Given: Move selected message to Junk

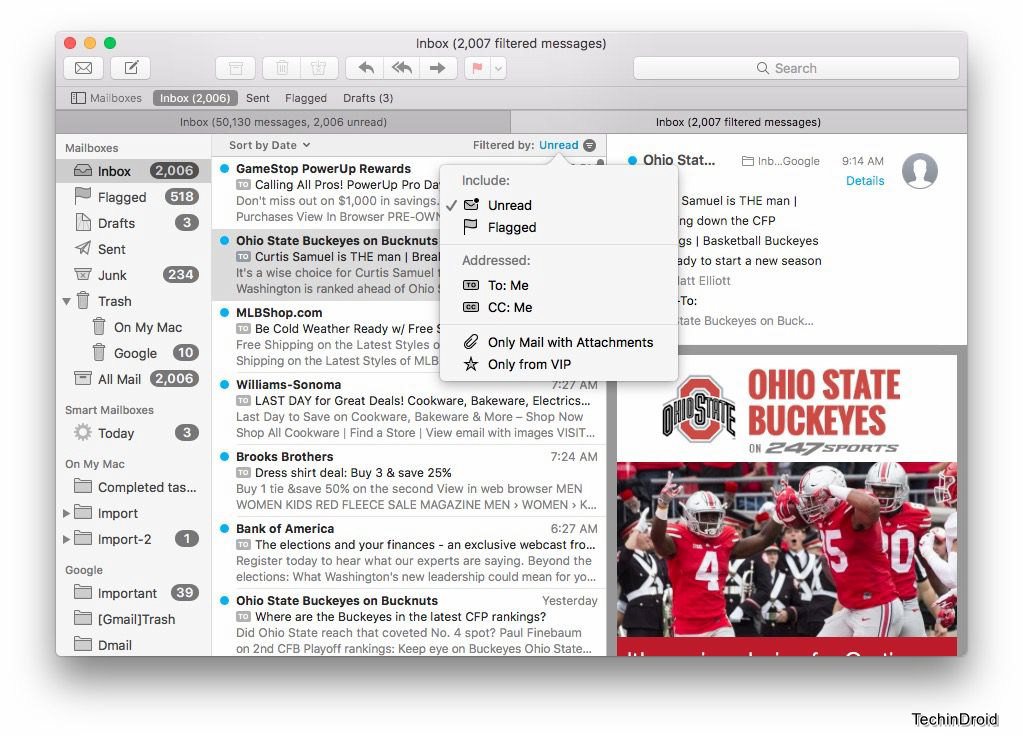Looking at the screenshot, I should coord(319,68).
